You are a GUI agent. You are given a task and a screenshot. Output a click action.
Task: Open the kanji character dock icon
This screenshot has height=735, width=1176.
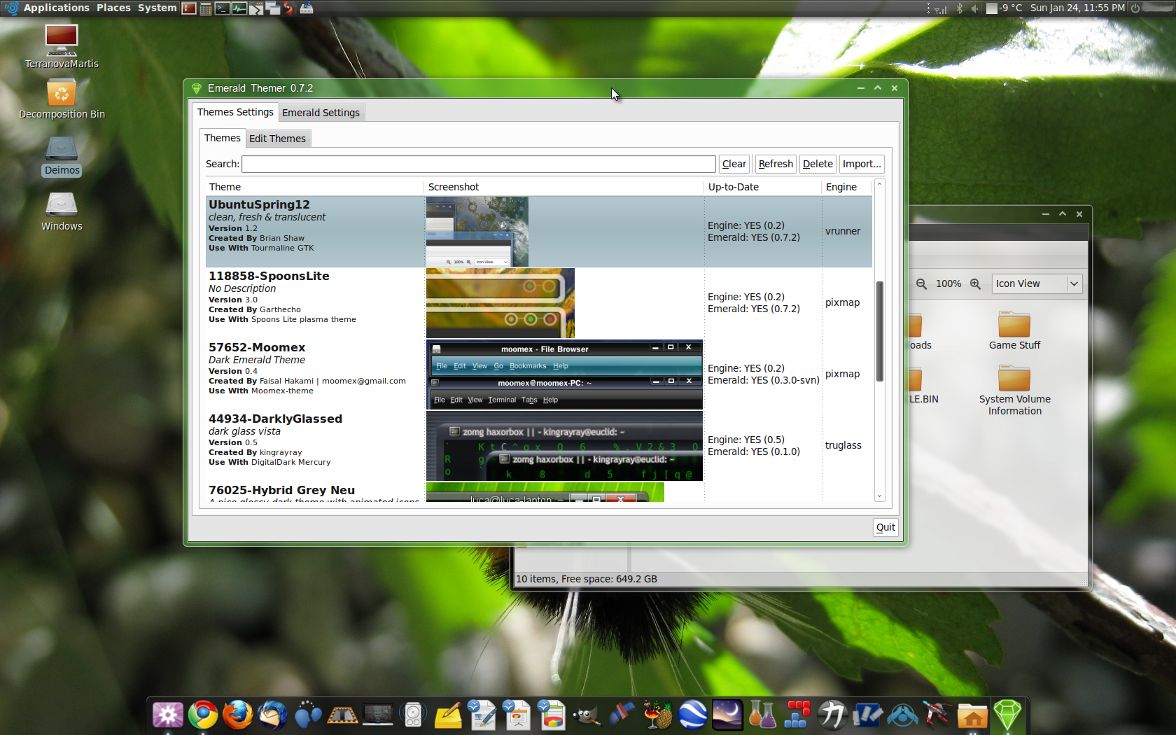point(832,714)
